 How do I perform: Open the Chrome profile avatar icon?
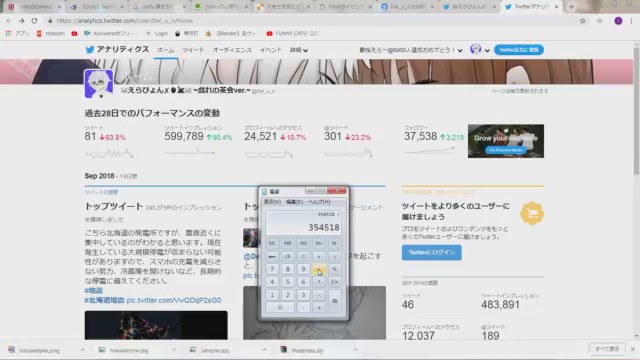point(618,21)
